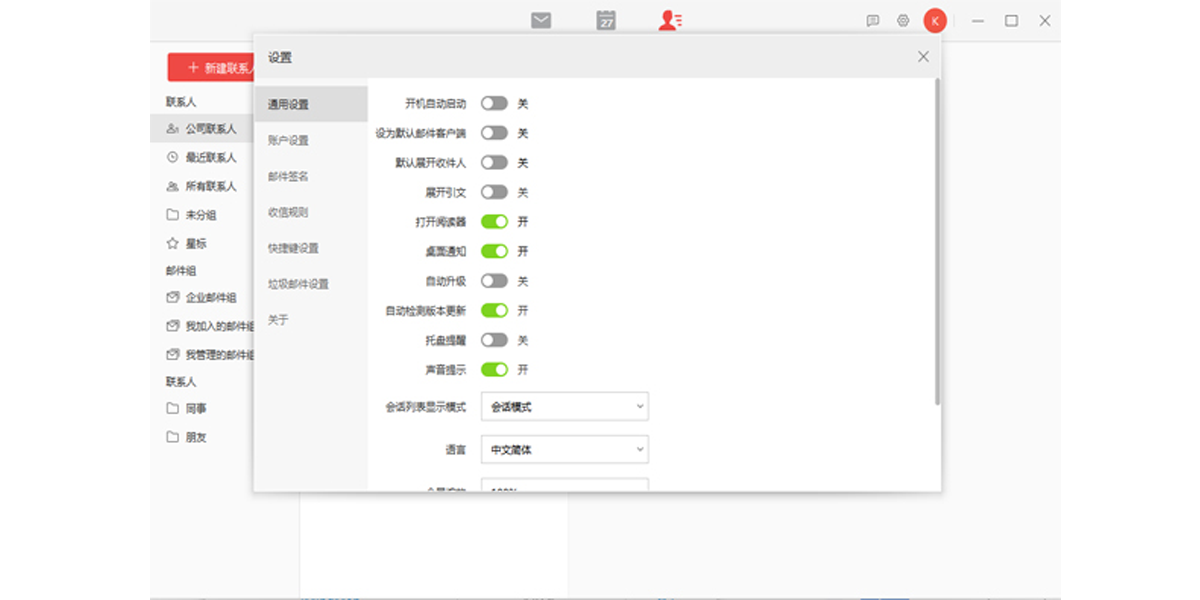Click the clock icon beside 最近联系人
This screenshot has width=1200, height=600.
click(x=171, y=157)
